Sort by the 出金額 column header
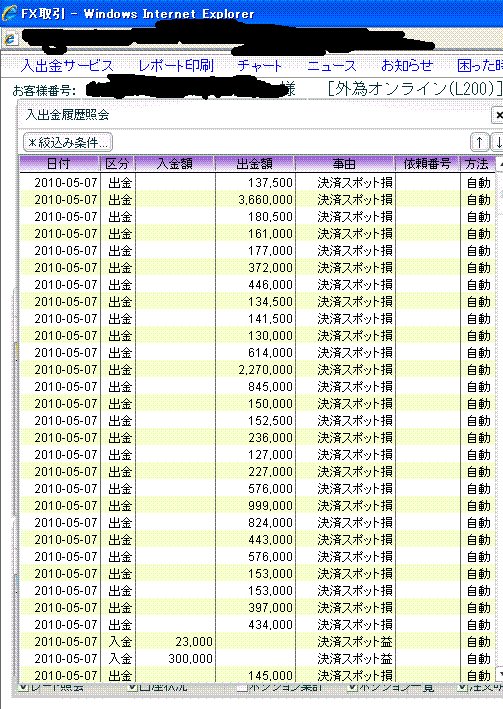The height and width of the screenshot is (709, 503). [x=255, y=164]
